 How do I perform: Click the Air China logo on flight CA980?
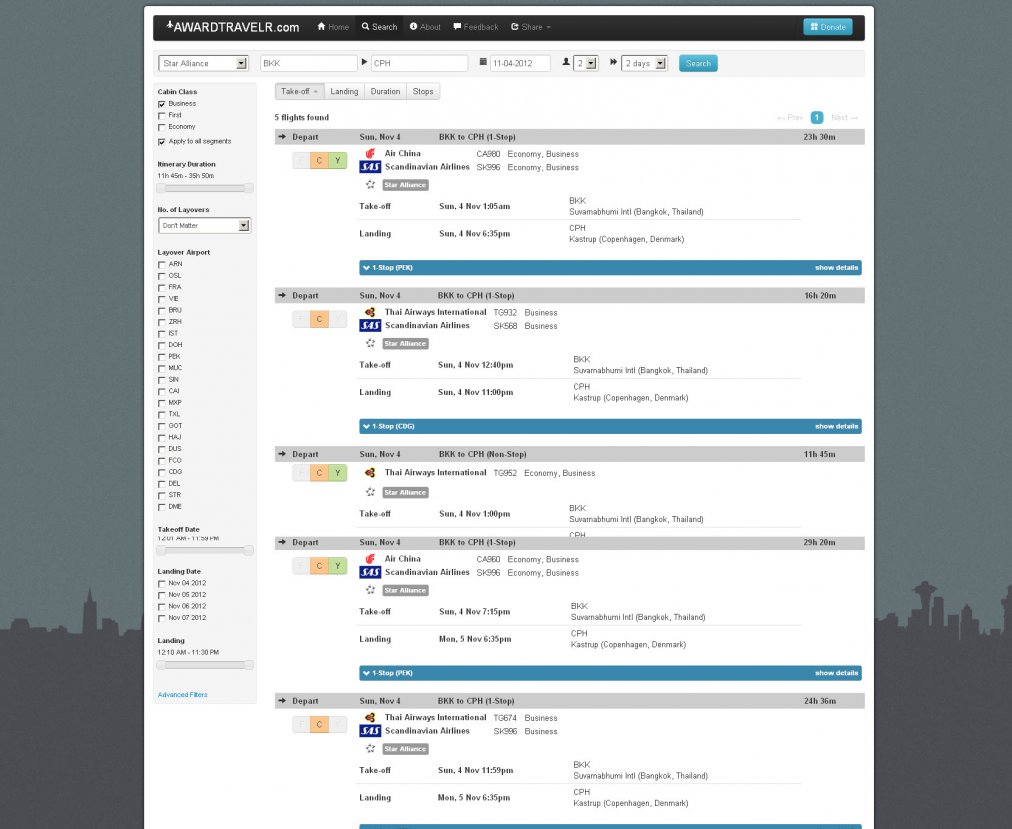(x=370, y=153)
